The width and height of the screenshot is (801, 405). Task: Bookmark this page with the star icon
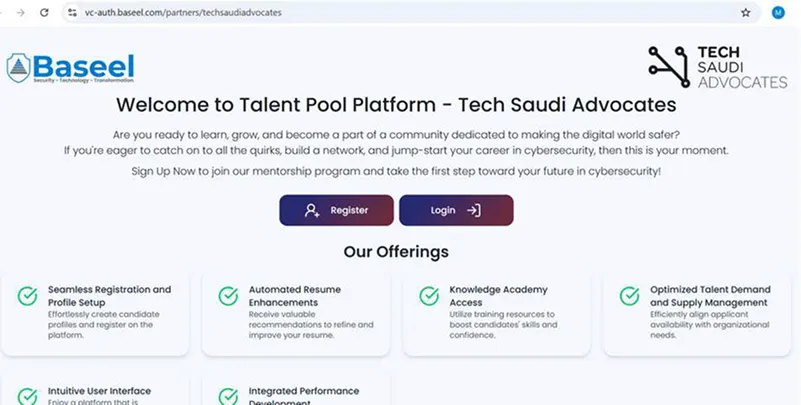(745, 13)
